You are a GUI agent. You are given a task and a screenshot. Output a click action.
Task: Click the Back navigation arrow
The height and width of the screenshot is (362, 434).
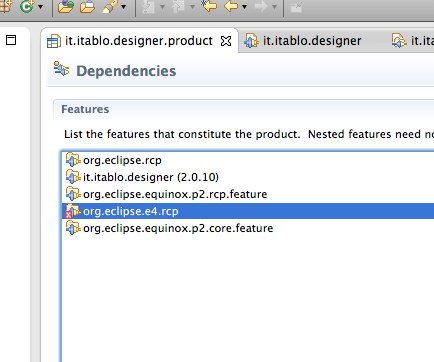pyautogui.click(x=231, y=6)
